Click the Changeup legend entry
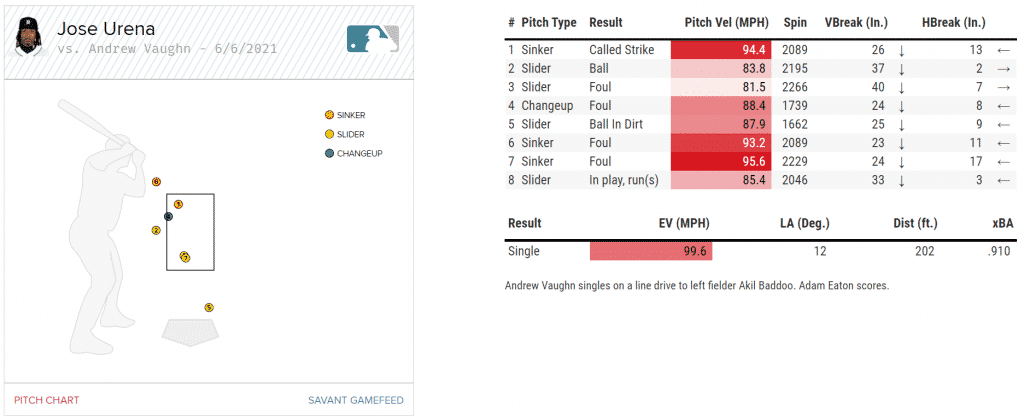The height and width of the screenshot is (419, 1024). coord(355,153)
